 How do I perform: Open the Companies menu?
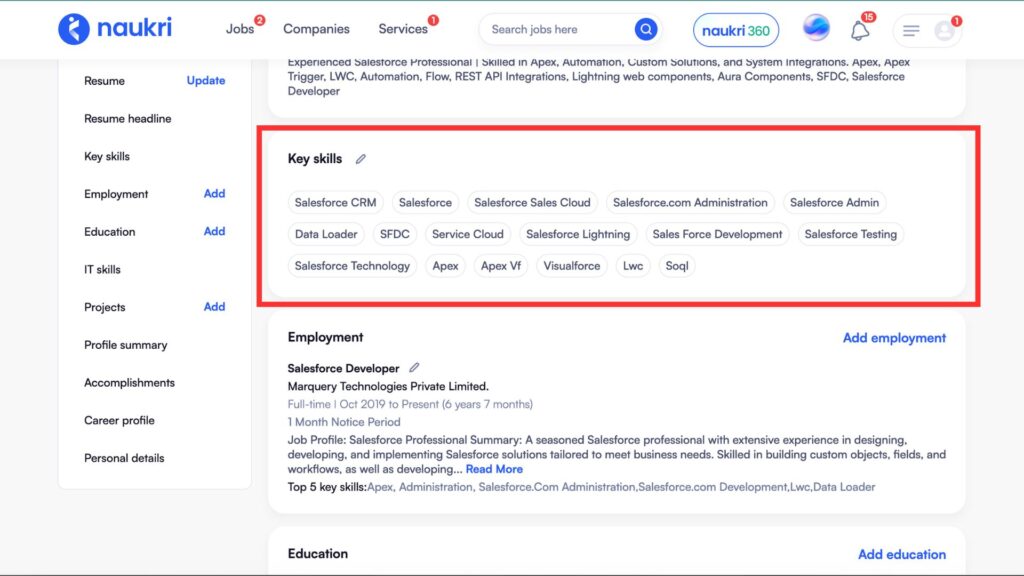coord(316,29)
